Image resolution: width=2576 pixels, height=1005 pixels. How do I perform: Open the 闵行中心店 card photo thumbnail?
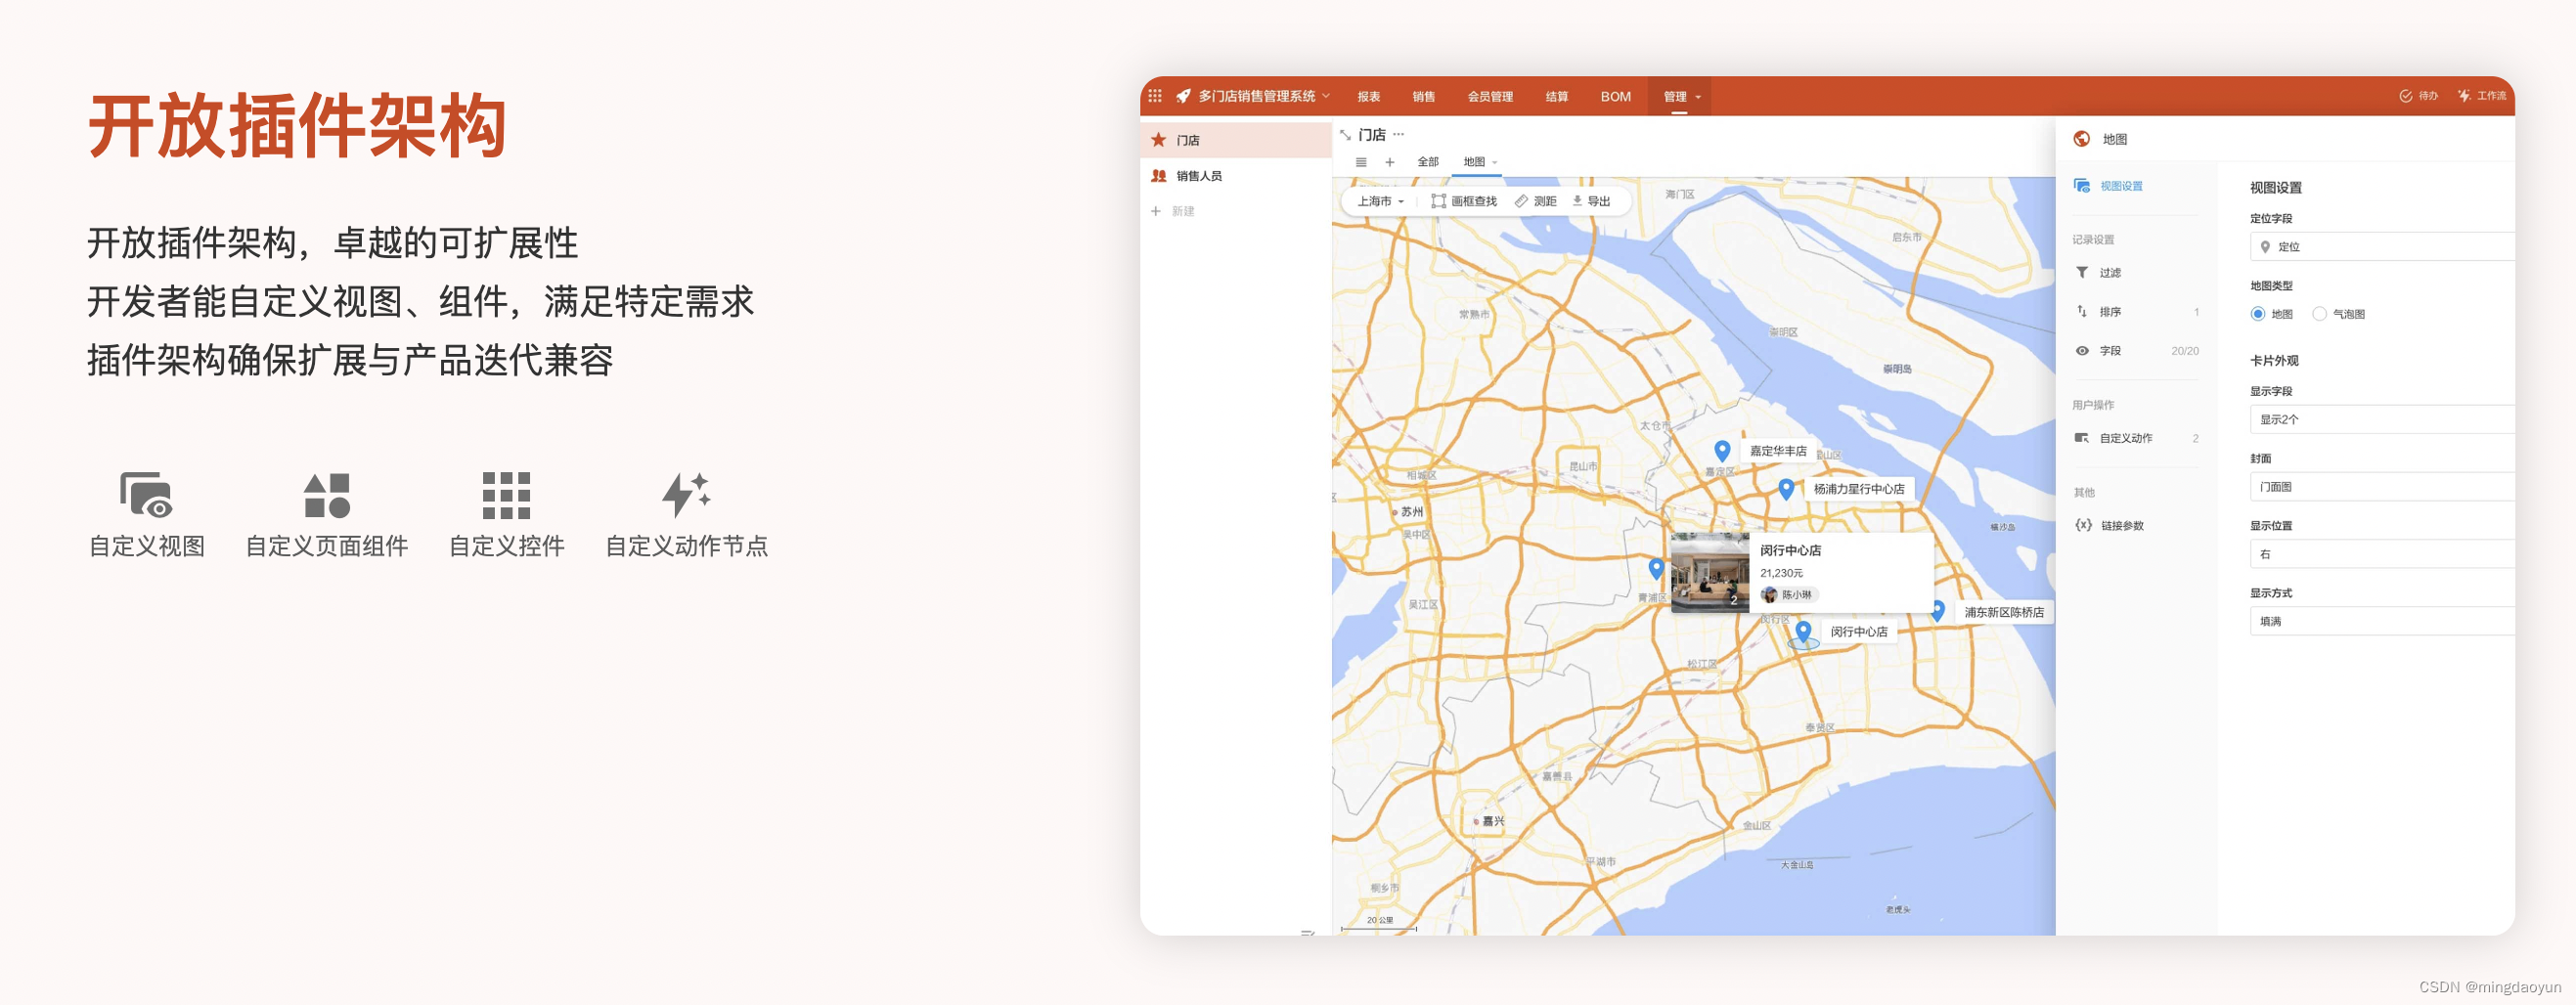point(1710,573)
